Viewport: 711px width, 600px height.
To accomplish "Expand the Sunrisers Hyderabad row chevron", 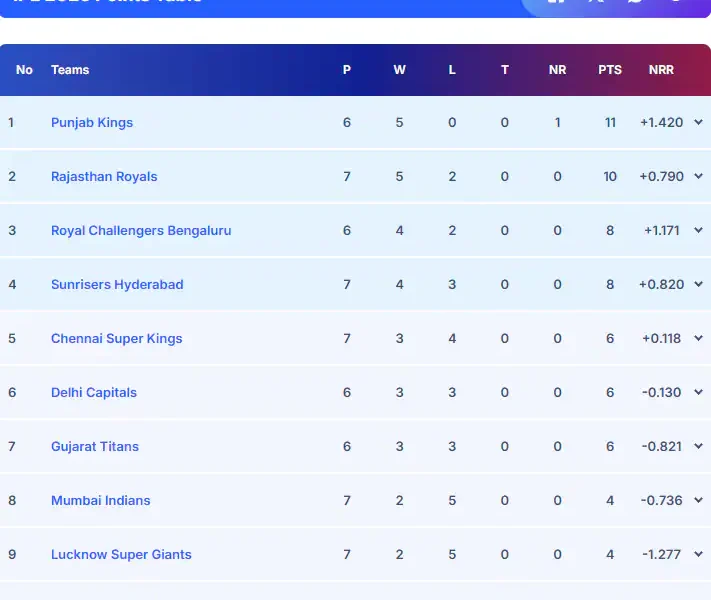I will [698, 284].
